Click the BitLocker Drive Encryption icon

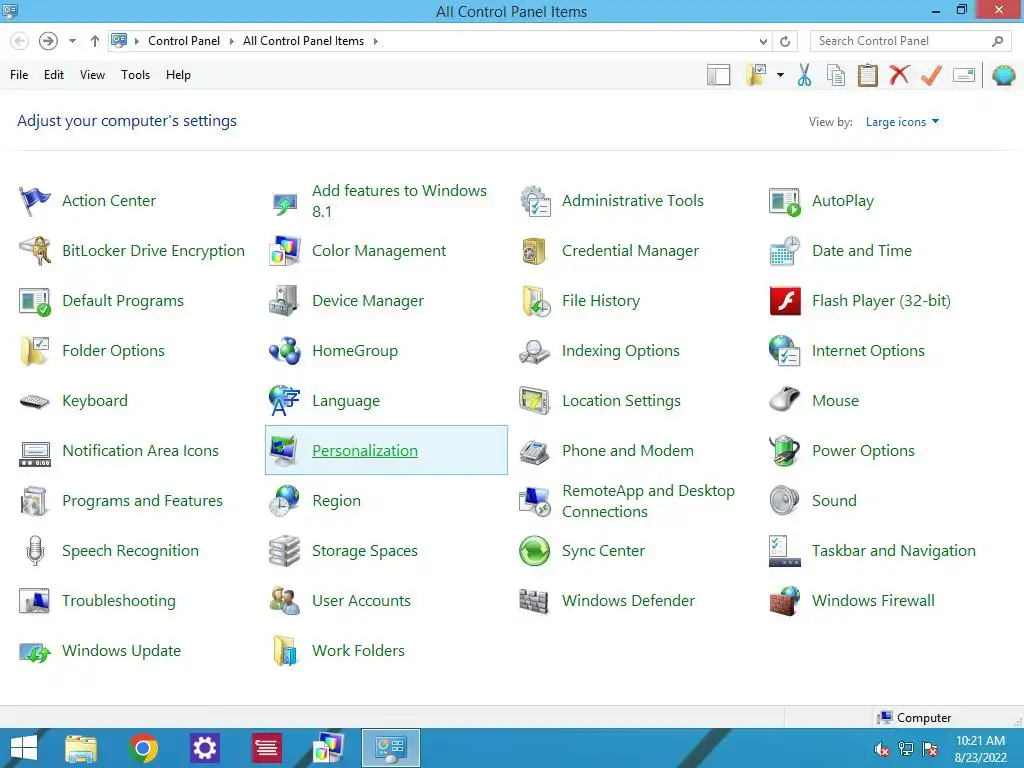35,251
